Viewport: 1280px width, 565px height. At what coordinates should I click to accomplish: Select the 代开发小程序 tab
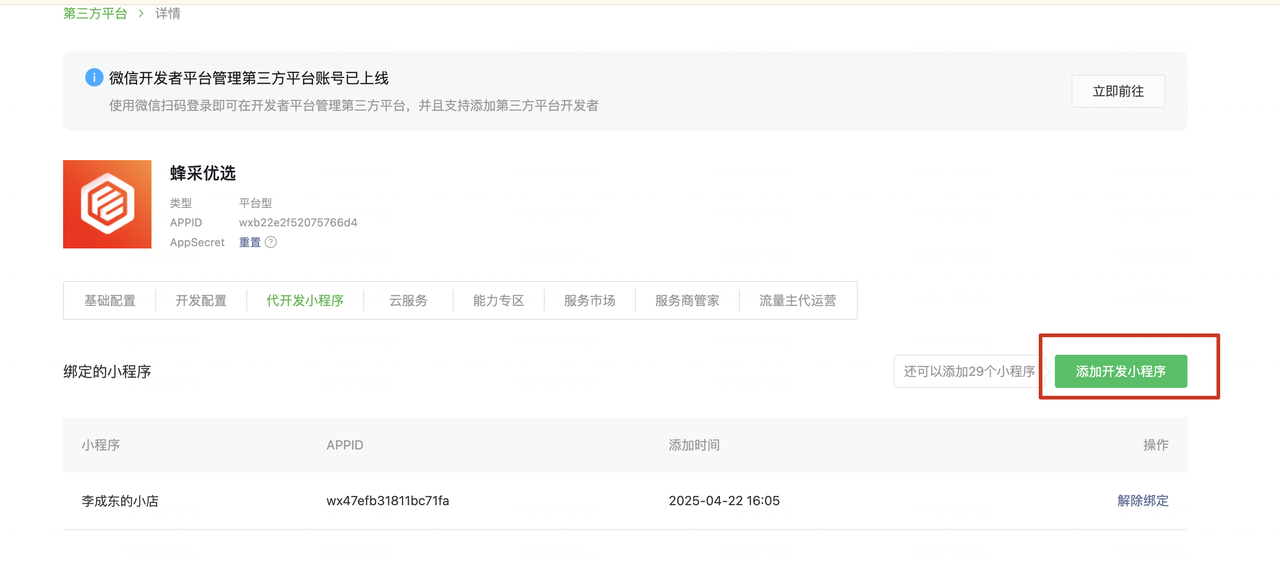pos(305,300)
